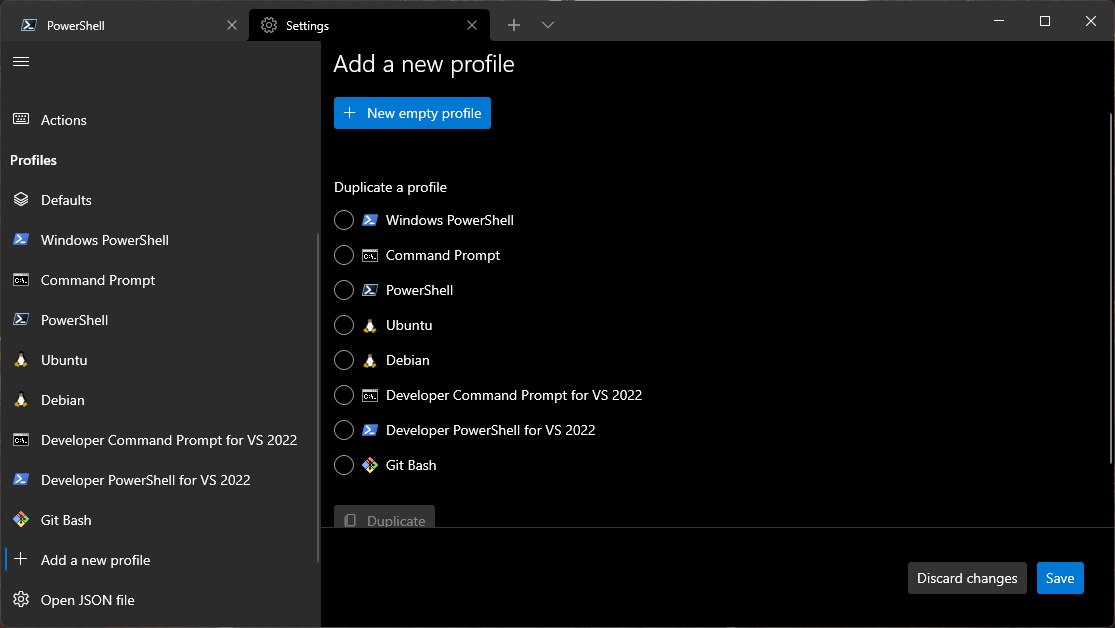Click the New empty profile button
Viewport: 1115px width, 628px height.
point(412,113)
